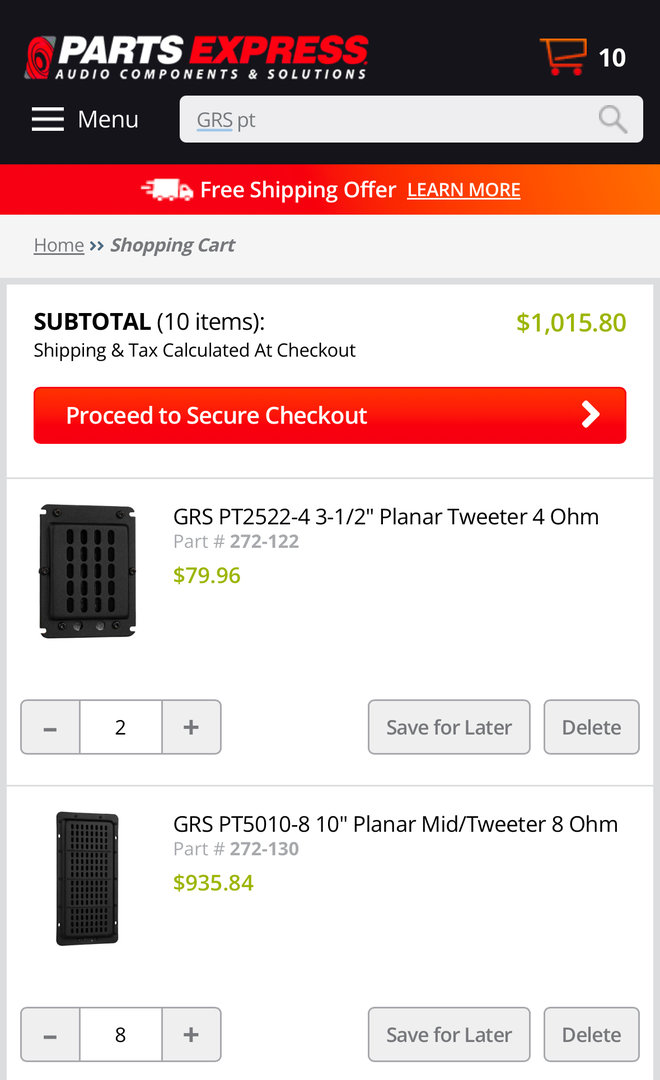This screenshot has width=660, height=1080.
Task: Increase quantity of PT2522-4 tweeter
Action: tap(191, 727)
